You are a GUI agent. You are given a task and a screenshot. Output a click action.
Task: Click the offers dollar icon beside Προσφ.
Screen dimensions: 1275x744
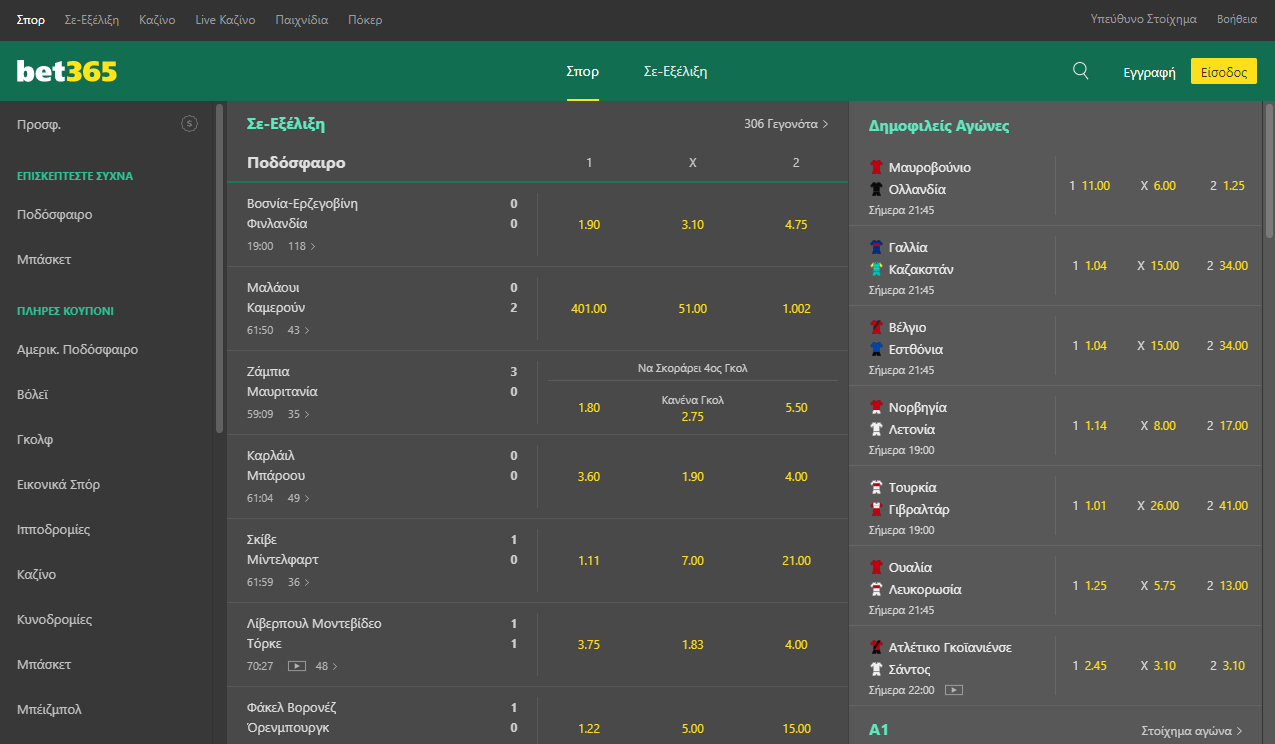189,124
